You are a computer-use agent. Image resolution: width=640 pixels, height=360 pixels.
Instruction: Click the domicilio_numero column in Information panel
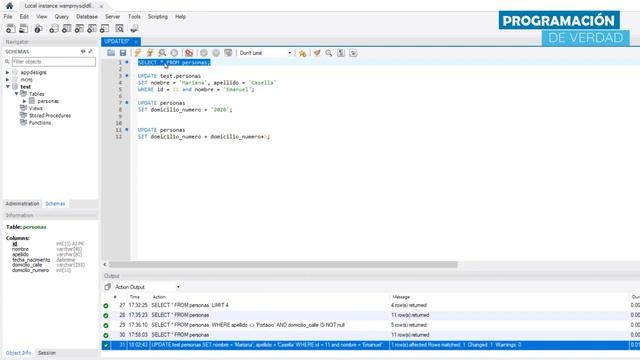pos(30,270)
